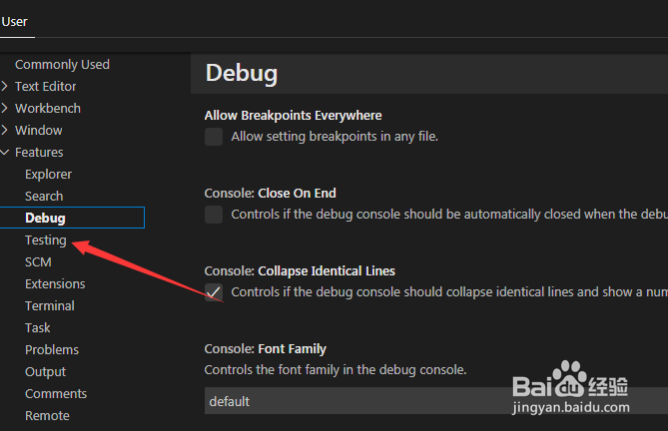Switch to the User settings tab
Screen dimensions: 668x431
click(15, 21)
